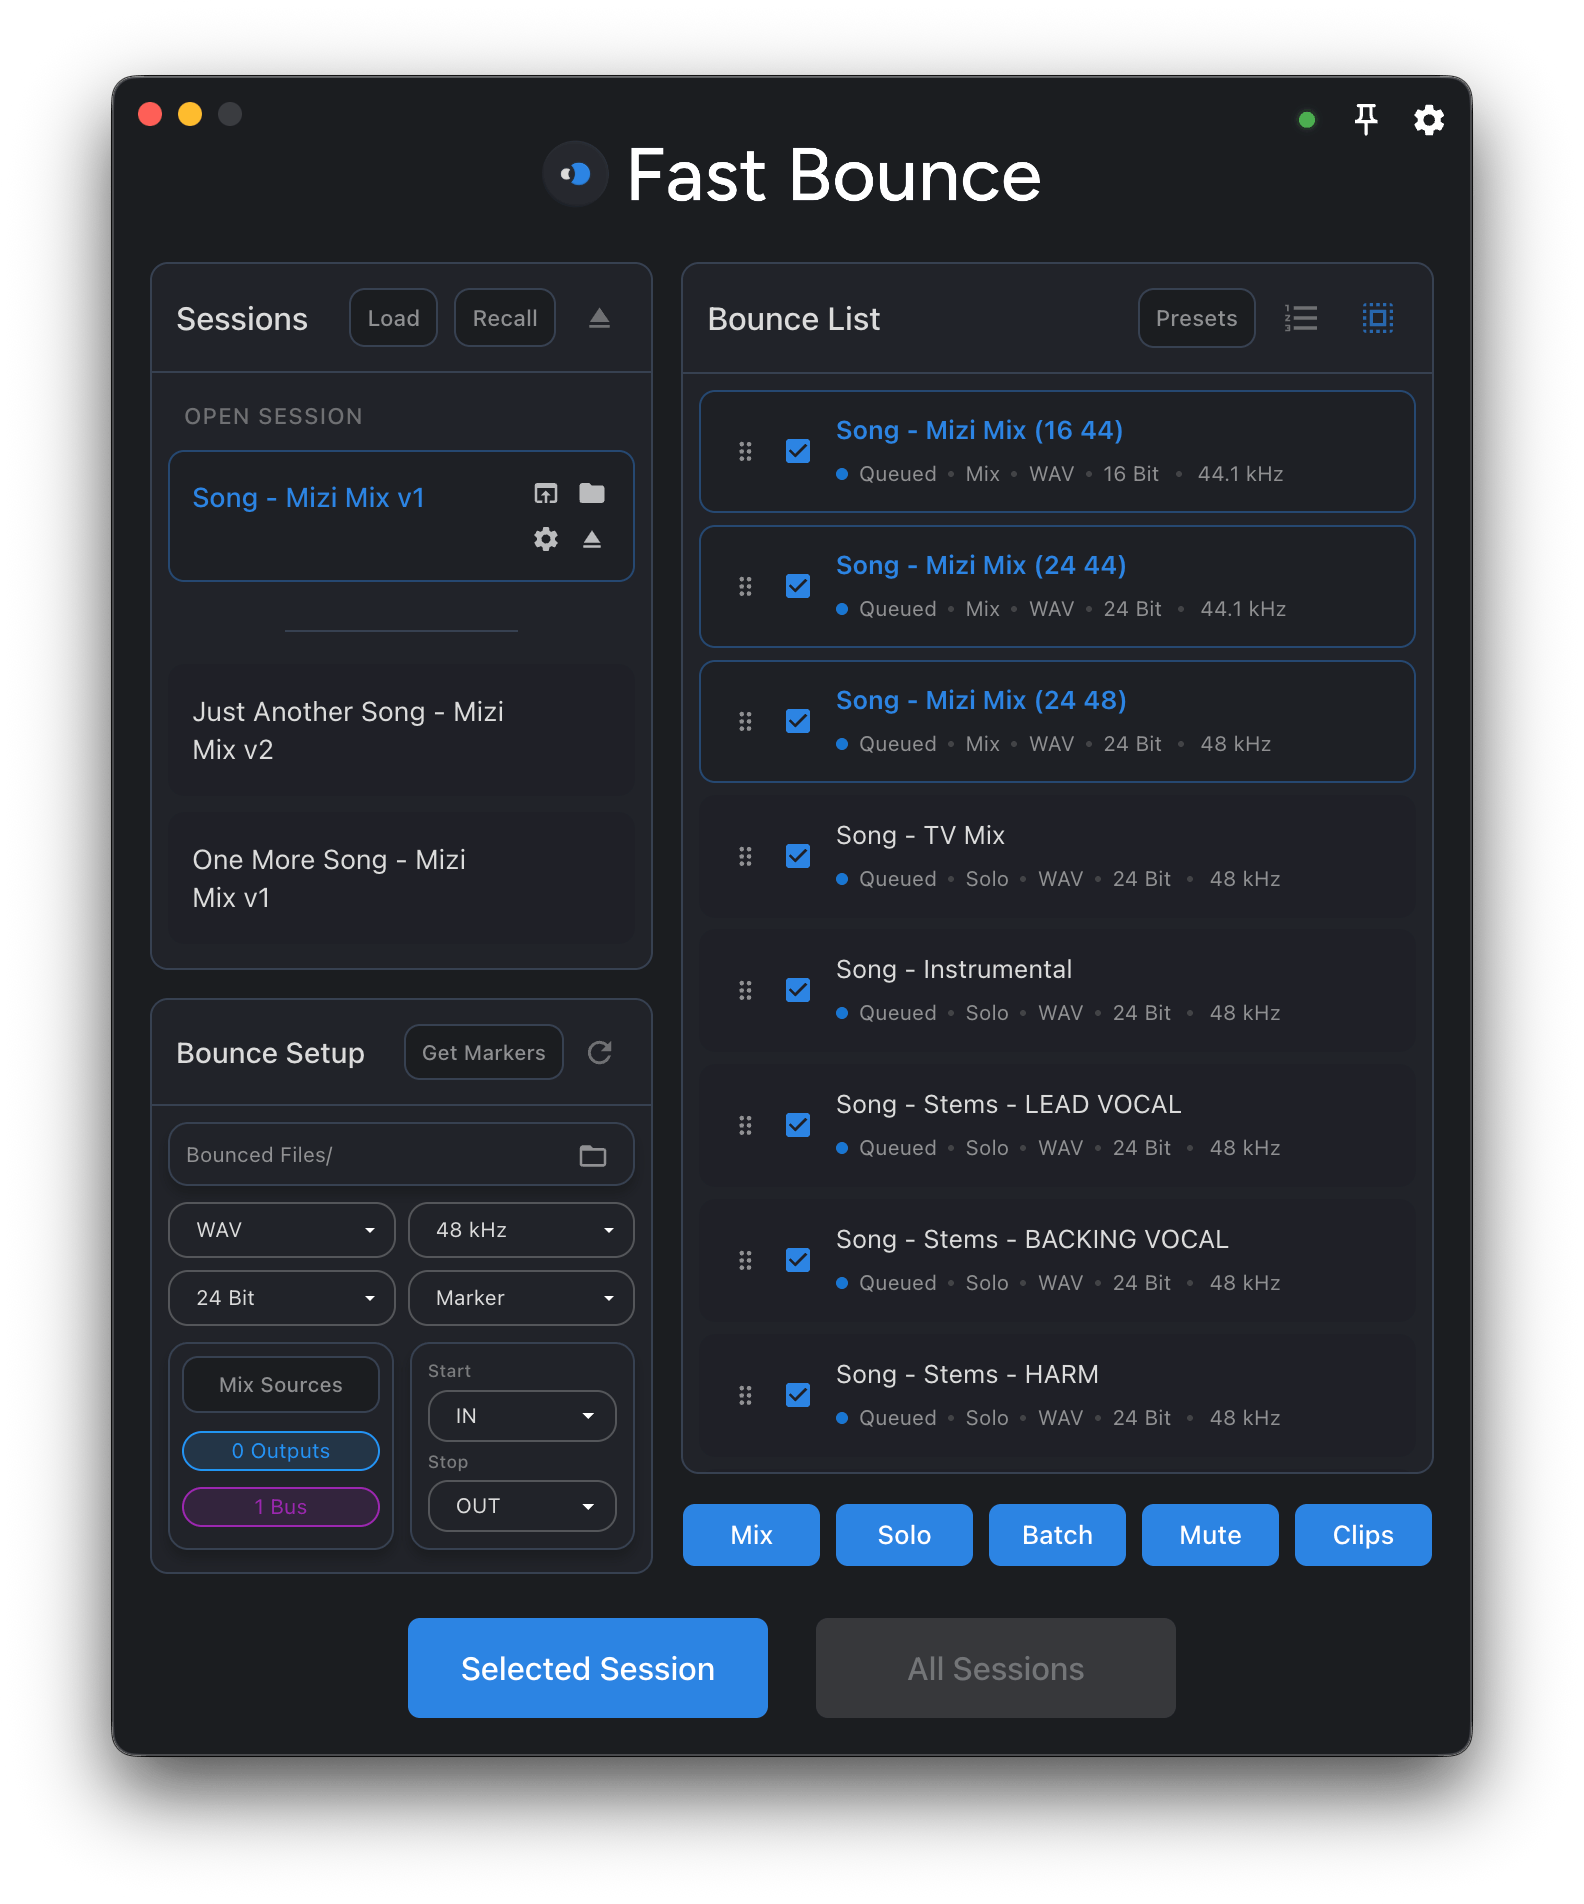Select the Mix bounce type

[x=751, y=1535]
